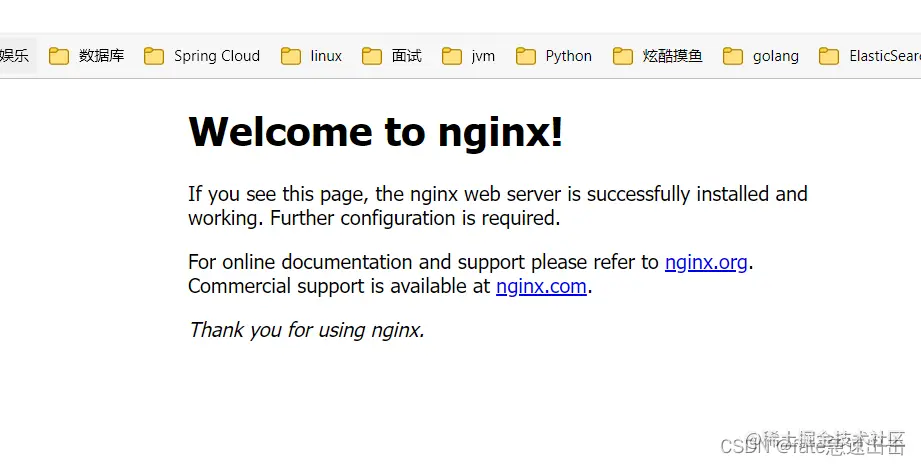This screenshot has width=921, height=465.
Task: Click the 'Welcome to nginx!' heading
Action: tap(376, 132)
